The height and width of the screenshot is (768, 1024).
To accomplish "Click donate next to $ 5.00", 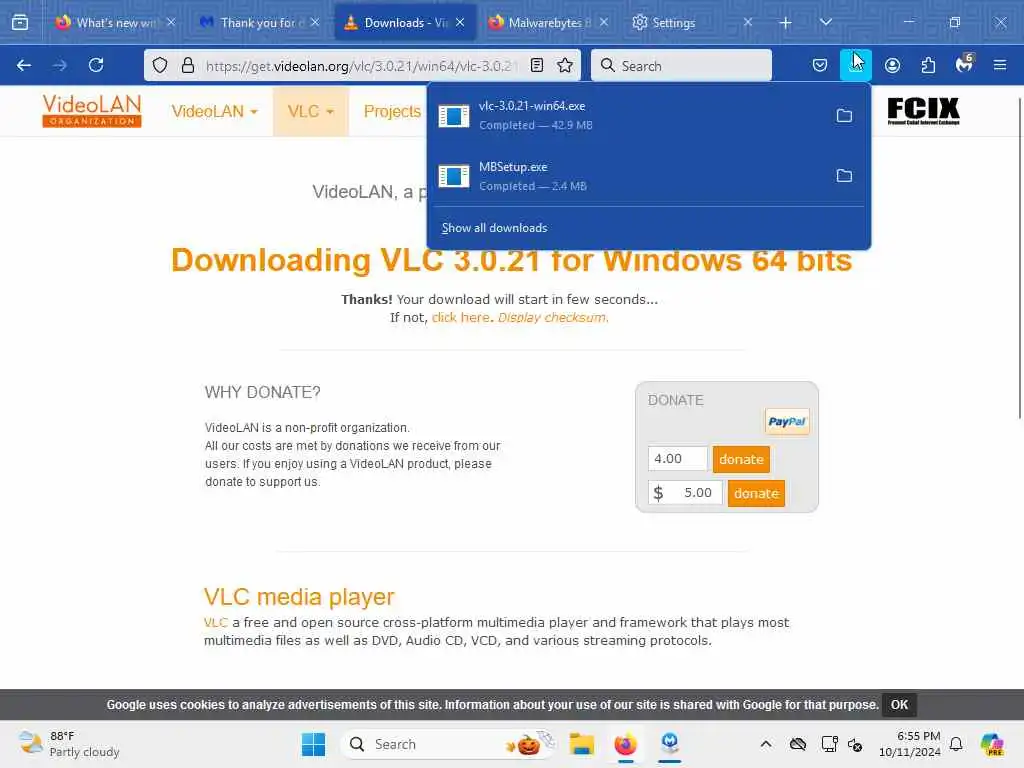I will pos(756,493).
